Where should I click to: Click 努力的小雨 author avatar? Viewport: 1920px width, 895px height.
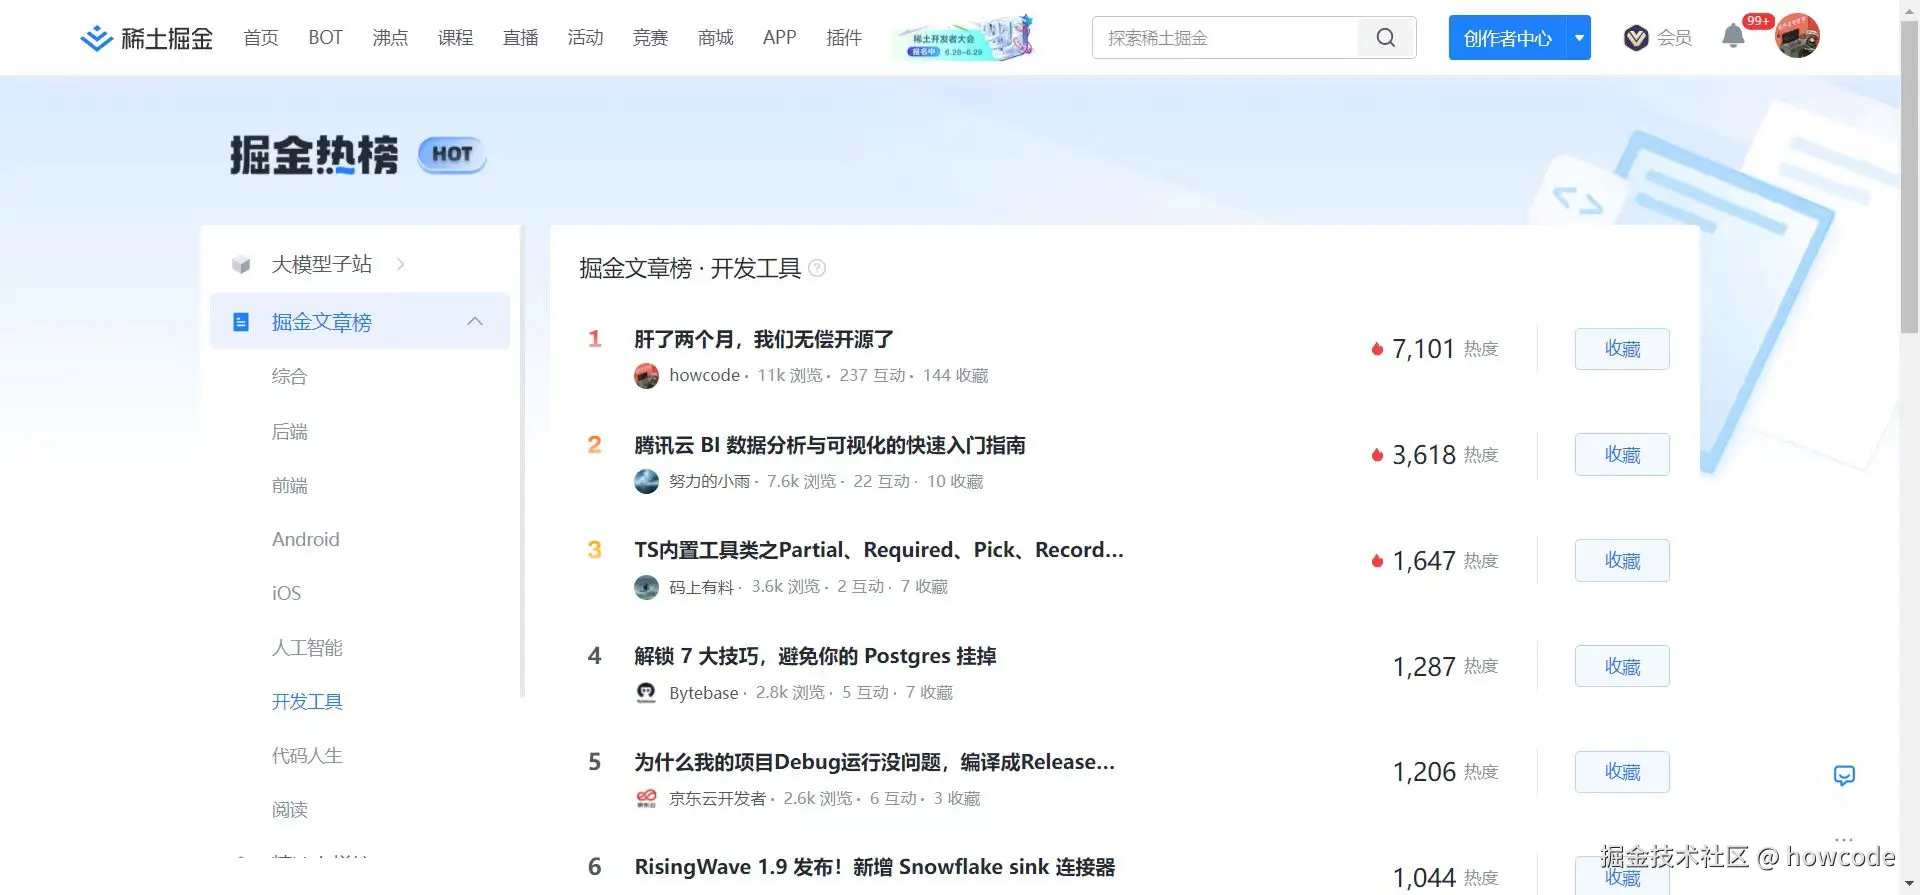646,482
